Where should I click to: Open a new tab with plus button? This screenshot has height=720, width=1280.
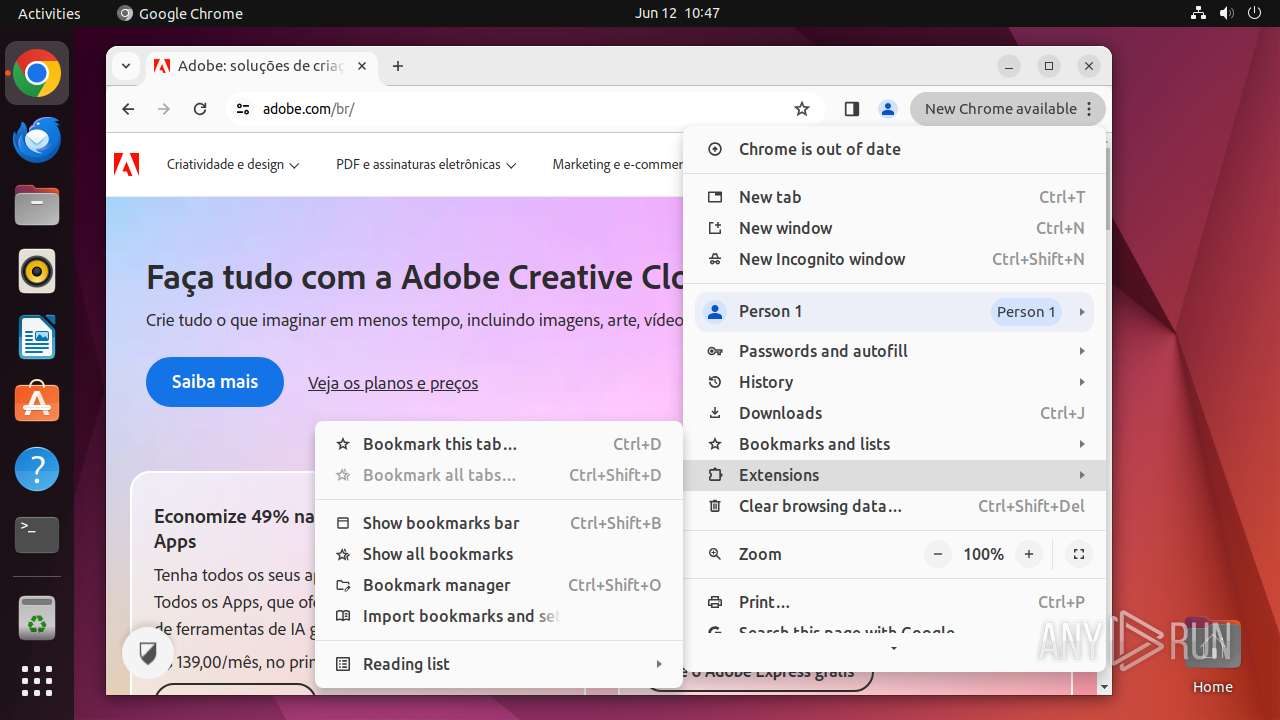tap(398, 66)
